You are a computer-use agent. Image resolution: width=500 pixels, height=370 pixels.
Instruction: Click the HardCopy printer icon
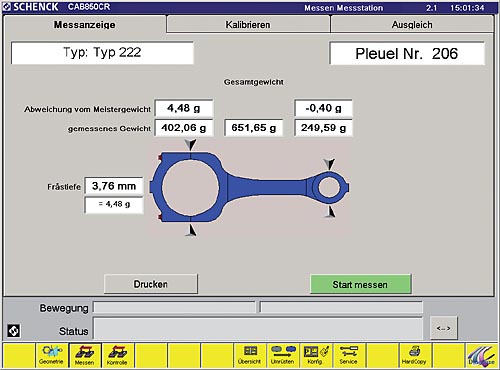coord(415,355)
